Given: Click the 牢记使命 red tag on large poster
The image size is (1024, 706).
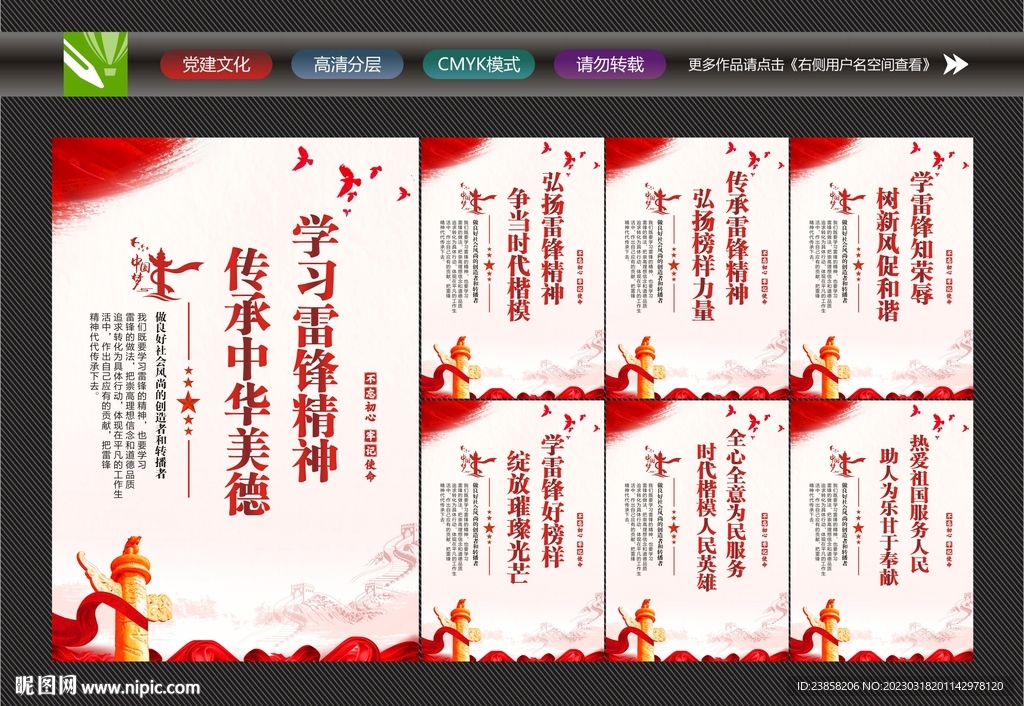Looking at the screenshot, I should [x=370, y=457].
